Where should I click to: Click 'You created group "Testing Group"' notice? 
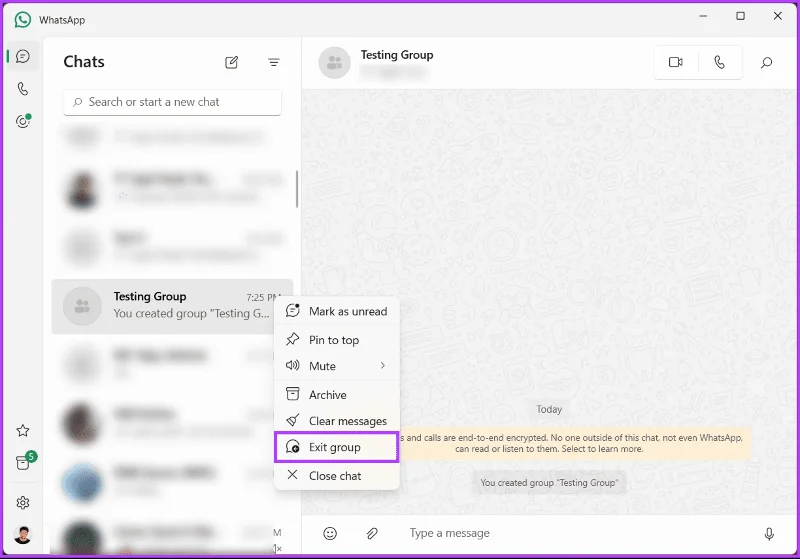tap(549, 482)
